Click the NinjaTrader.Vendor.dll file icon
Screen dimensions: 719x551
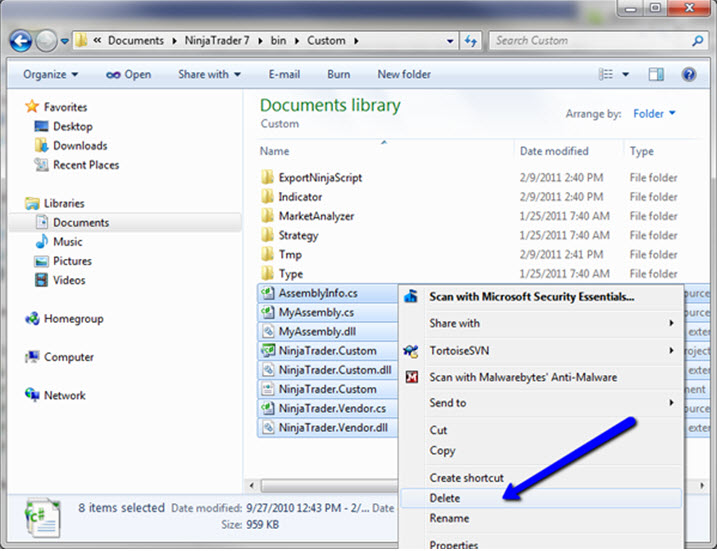coord(267,428)
